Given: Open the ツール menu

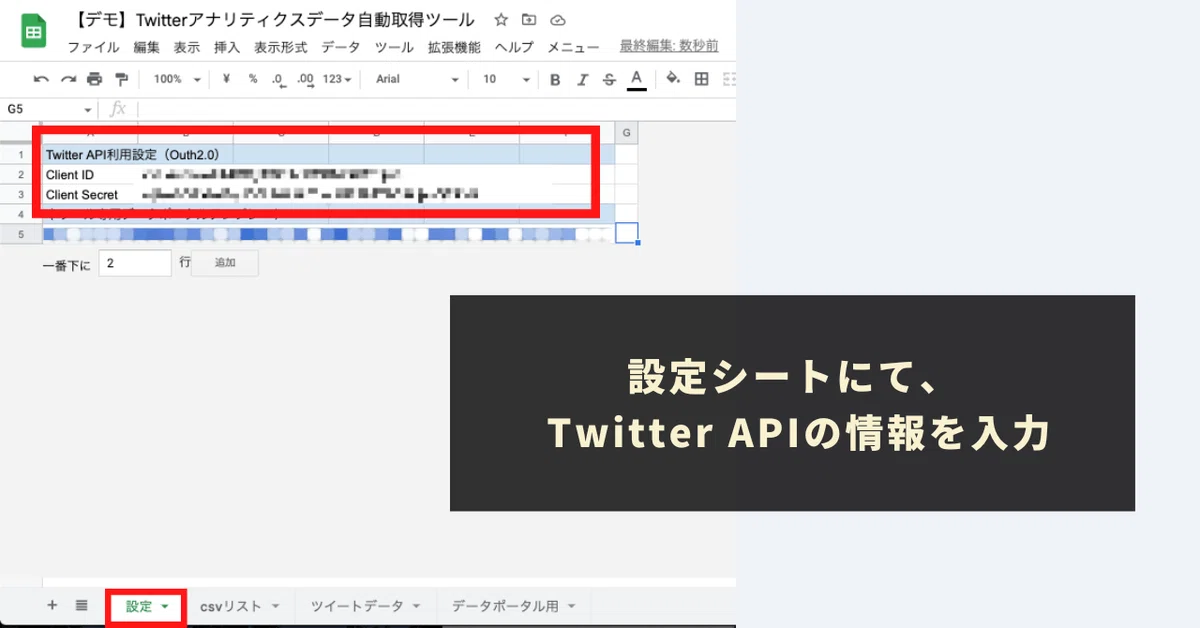Looking at the screenshot, I should point(394,47).
